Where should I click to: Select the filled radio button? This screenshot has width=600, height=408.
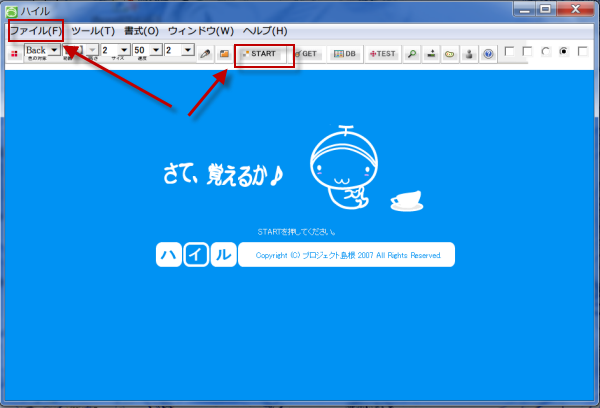(x=563, y=51)
